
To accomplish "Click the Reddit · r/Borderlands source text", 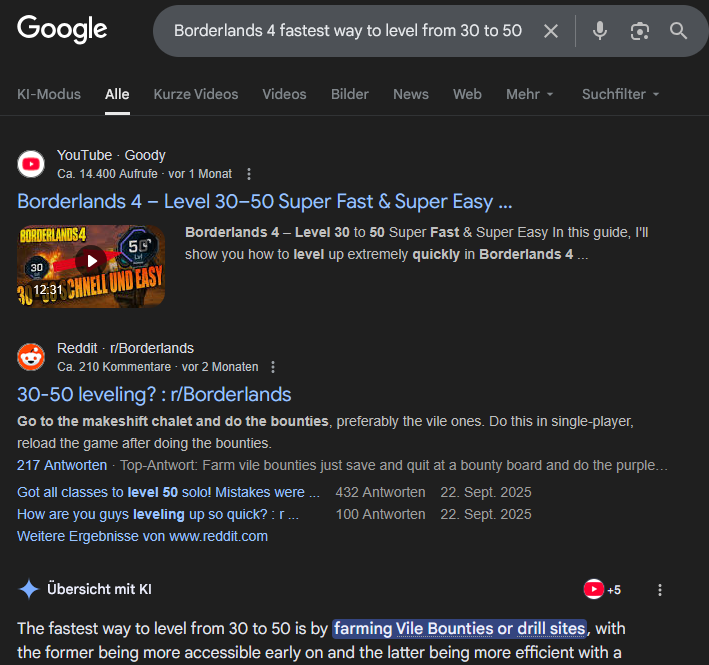I will click(125, 348).
